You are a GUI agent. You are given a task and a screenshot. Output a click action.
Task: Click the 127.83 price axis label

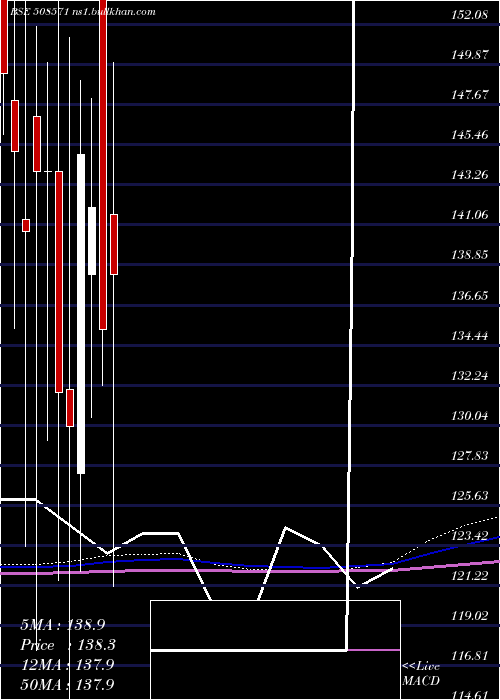coord(469,455)
